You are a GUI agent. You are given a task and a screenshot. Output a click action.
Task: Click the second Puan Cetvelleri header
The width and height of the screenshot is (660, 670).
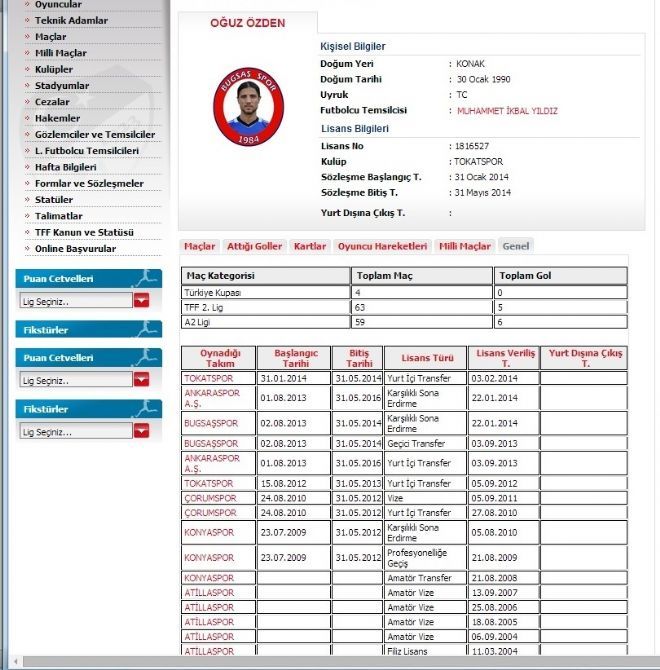click(x=89, y=358)
